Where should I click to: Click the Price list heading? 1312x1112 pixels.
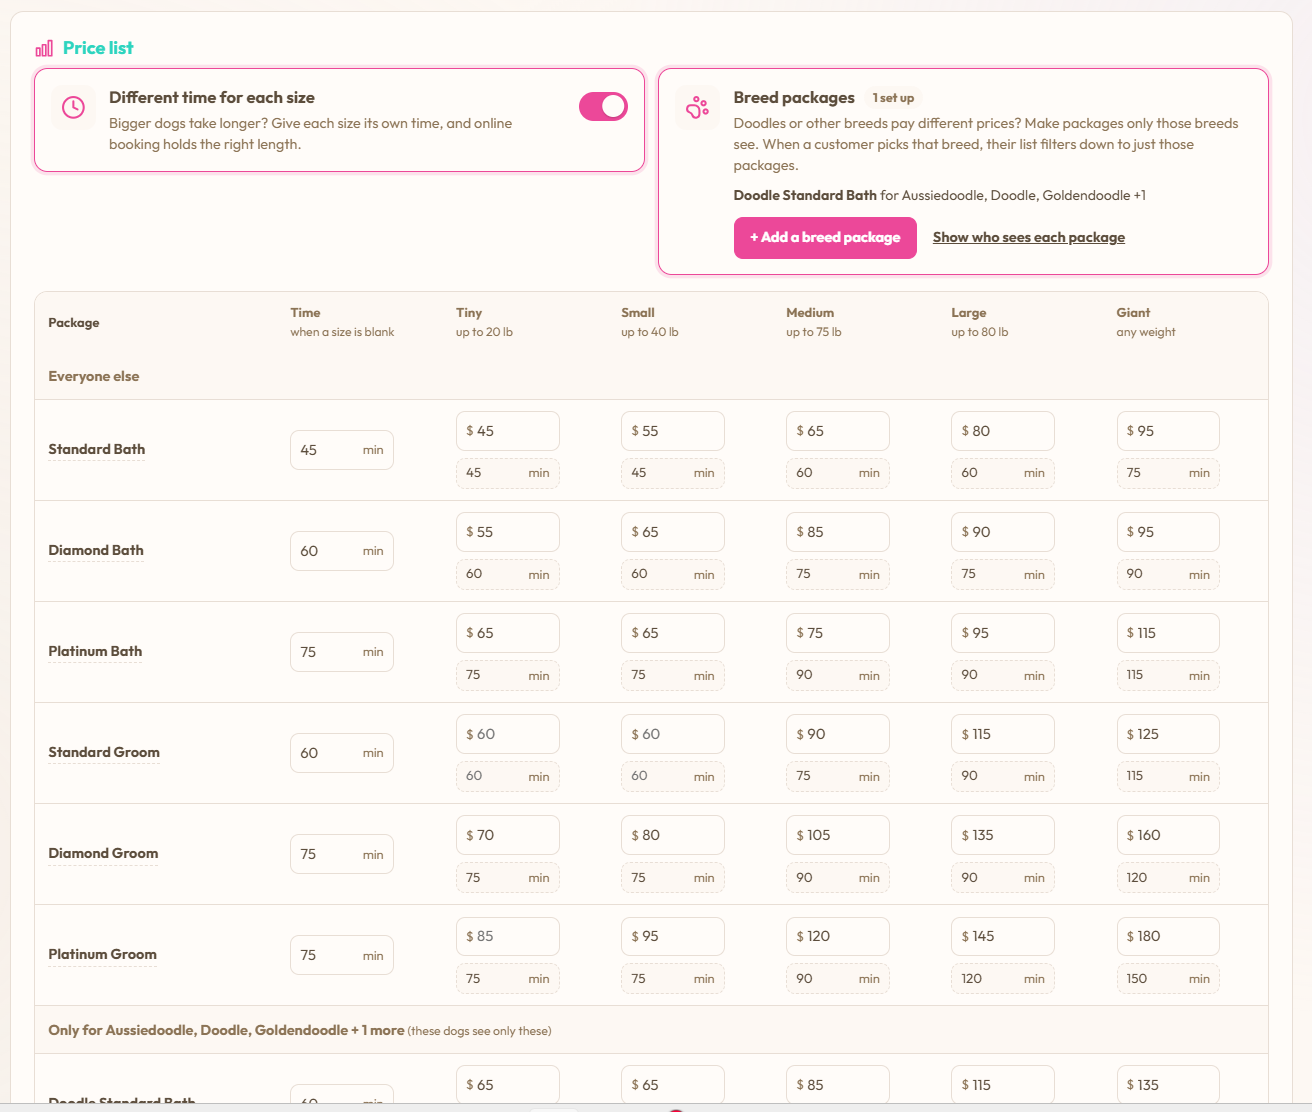98,48
